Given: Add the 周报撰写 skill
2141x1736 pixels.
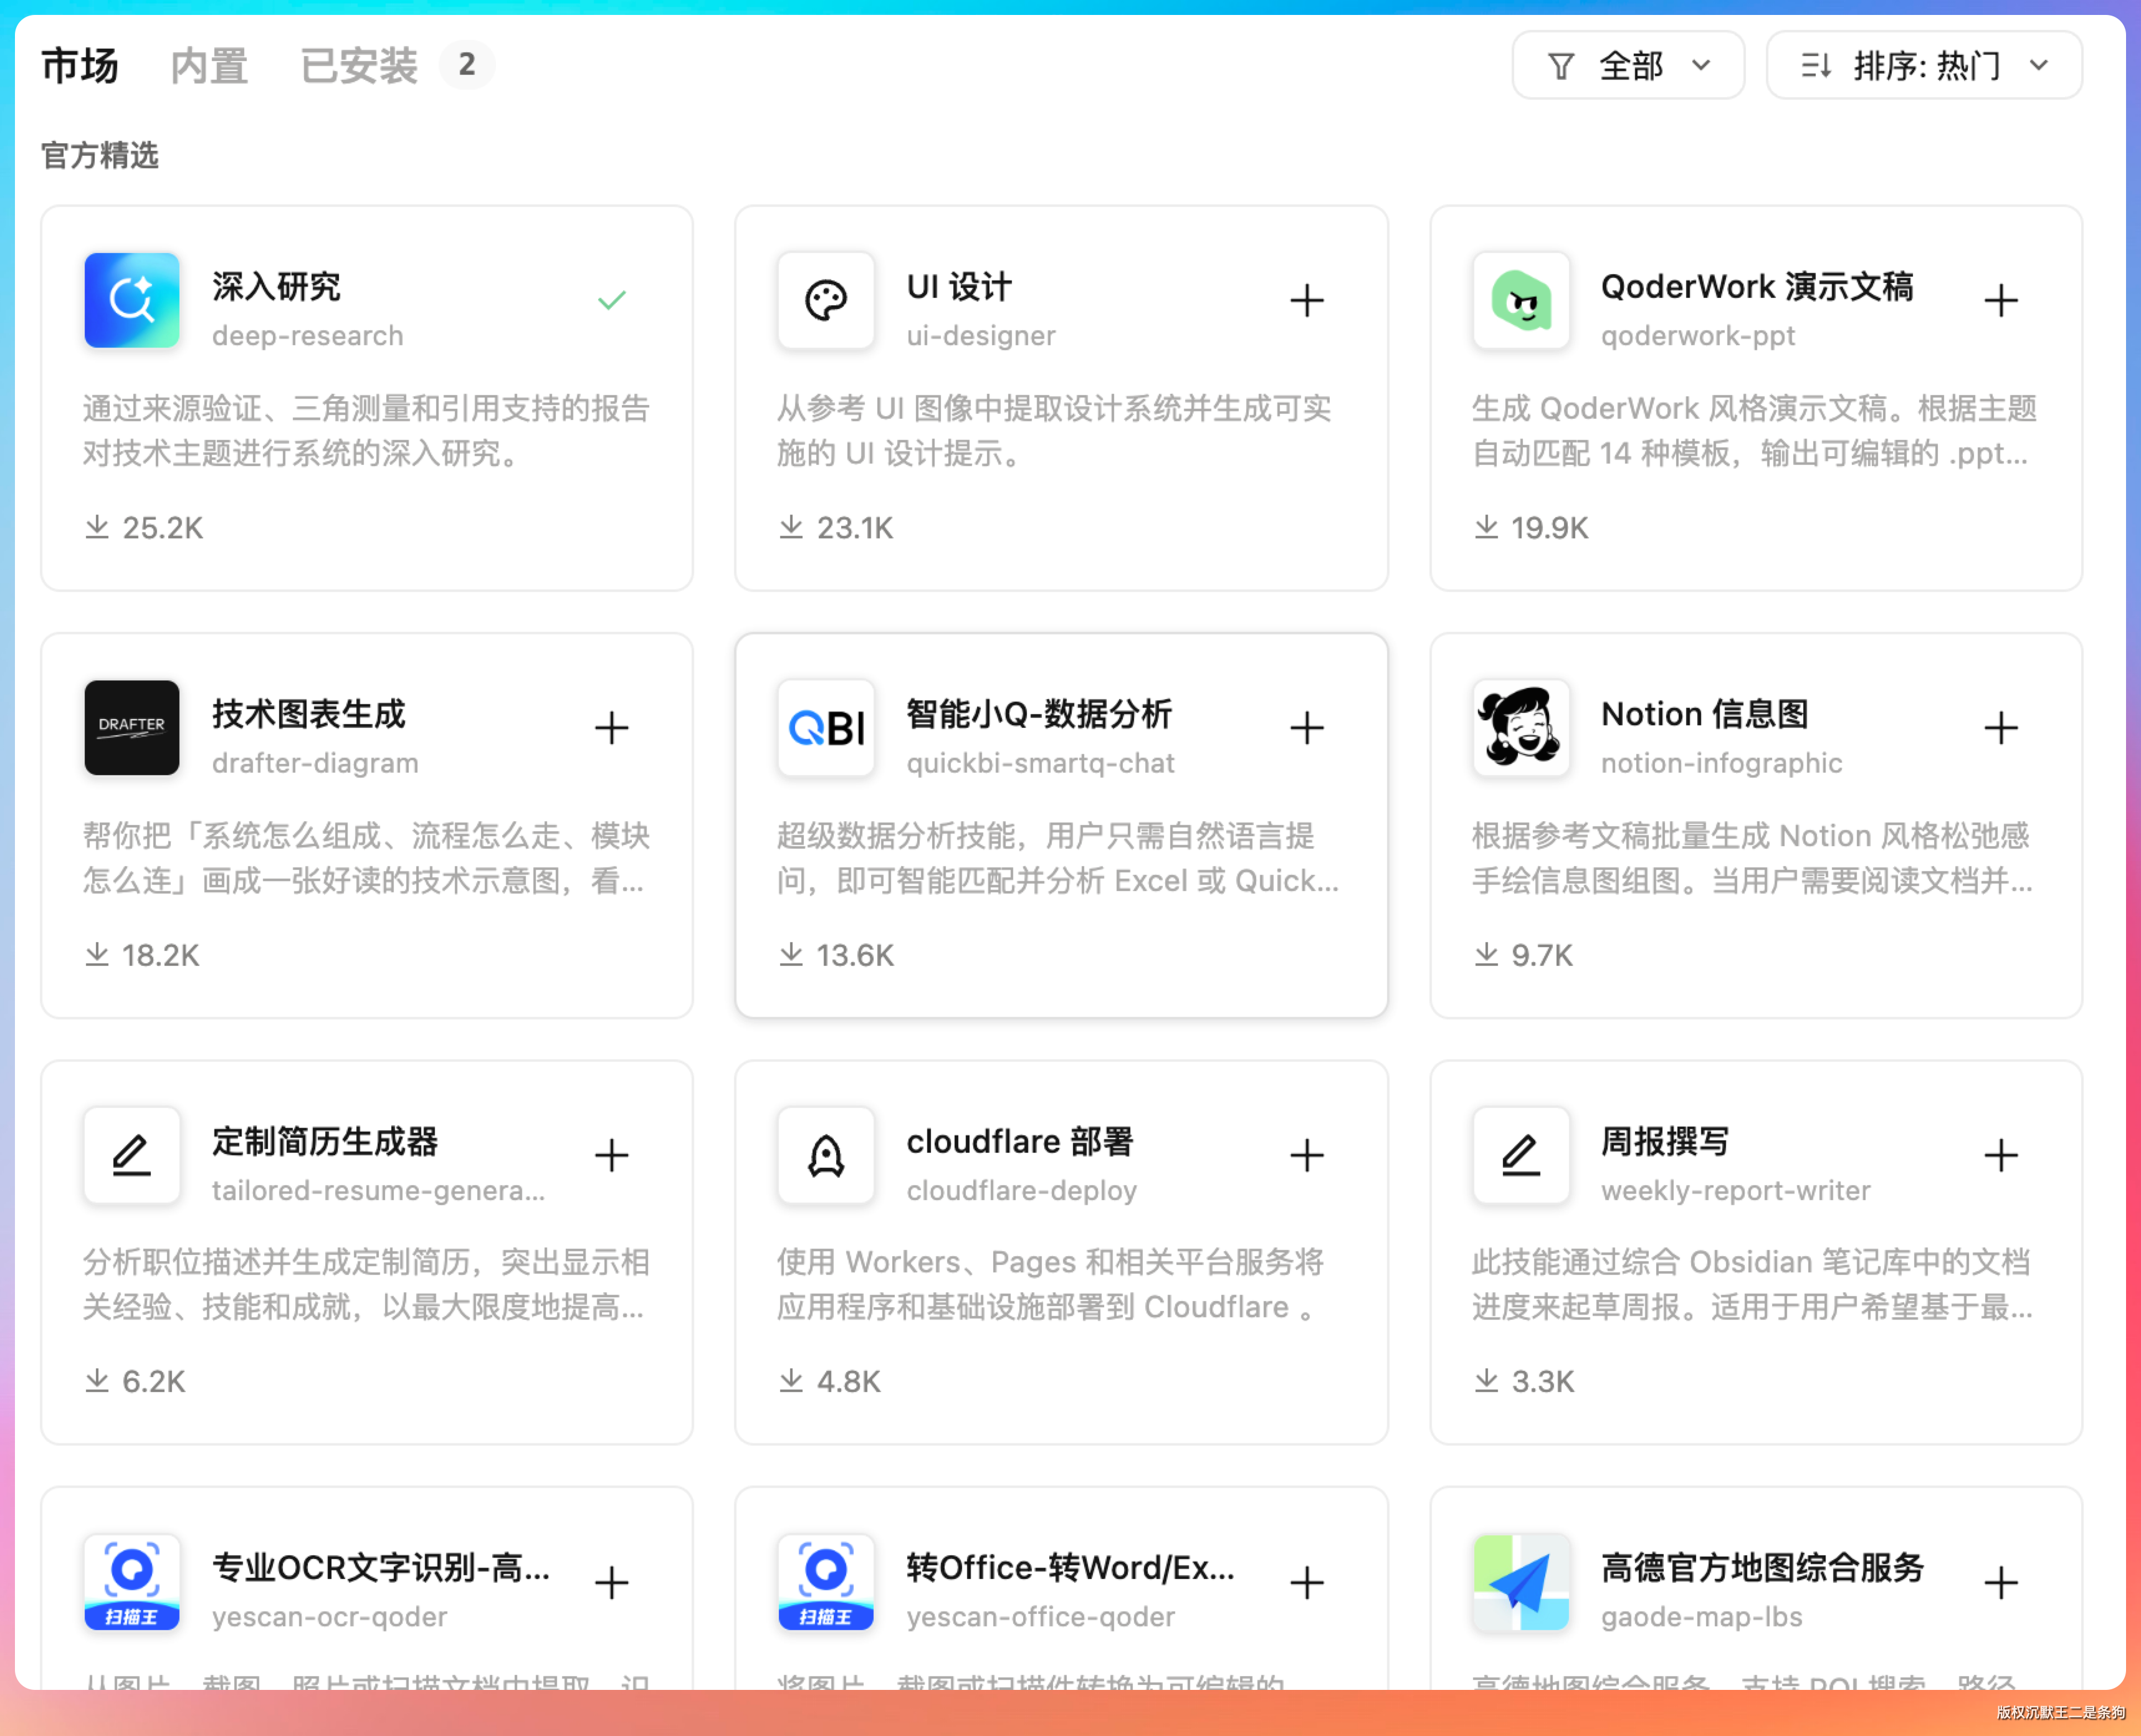Looking at the screenshot, I should point(2001,1155).
